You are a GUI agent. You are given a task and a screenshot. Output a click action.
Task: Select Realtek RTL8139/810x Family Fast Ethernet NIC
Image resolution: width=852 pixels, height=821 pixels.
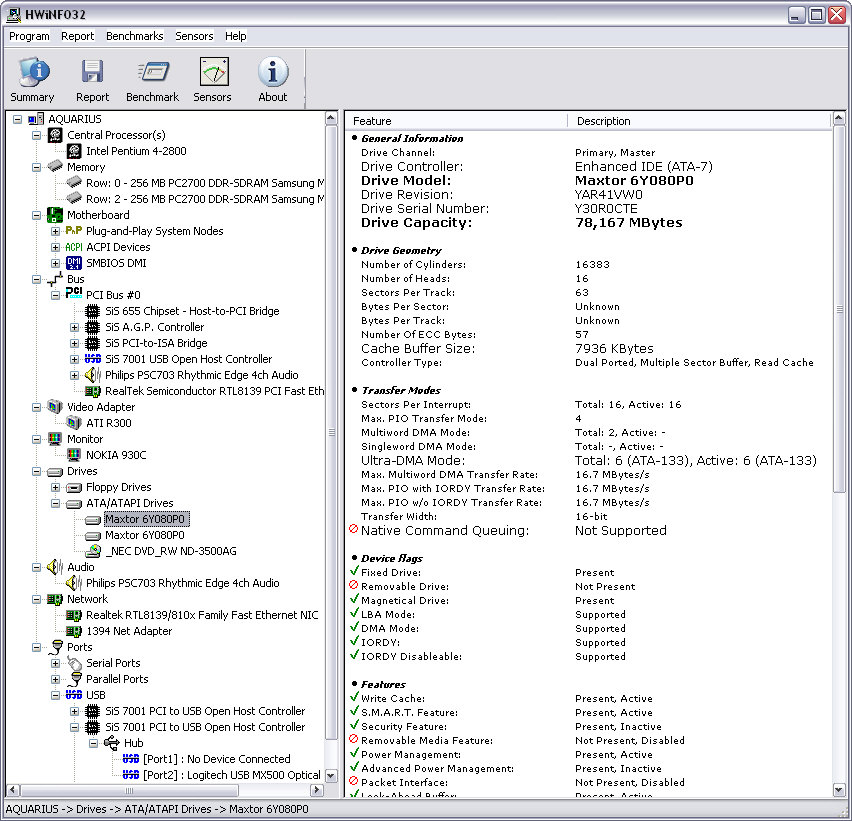[x=202, y=615]
